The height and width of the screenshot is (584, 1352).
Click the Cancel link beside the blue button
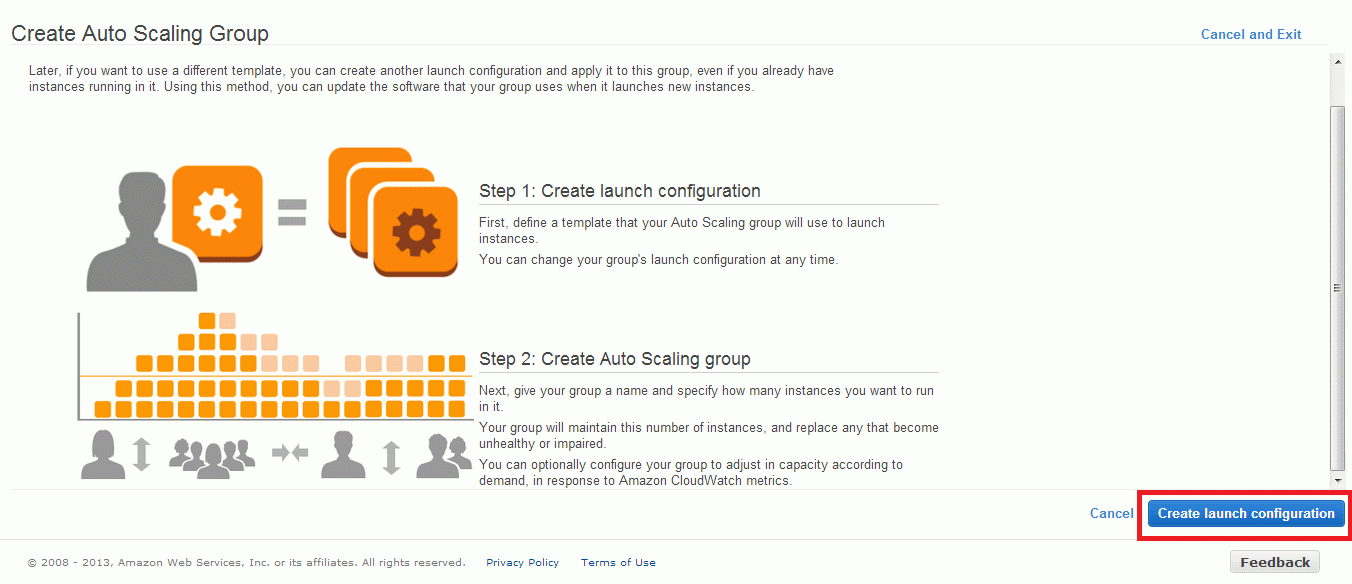pos(1111,513)
